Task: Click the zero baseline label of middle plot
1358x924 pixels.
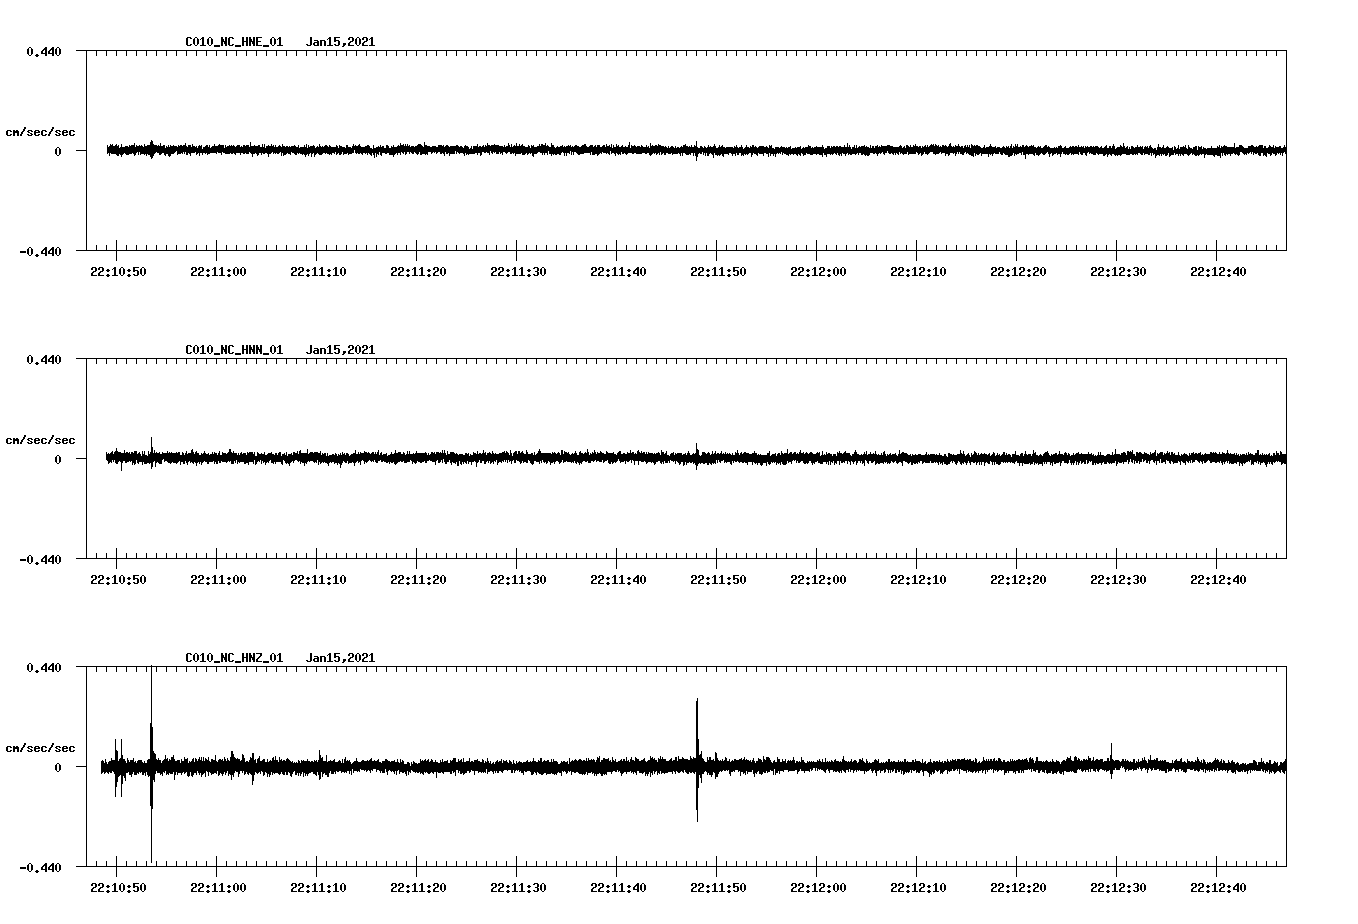Action: pyautogui.click(x=60, y=460)
